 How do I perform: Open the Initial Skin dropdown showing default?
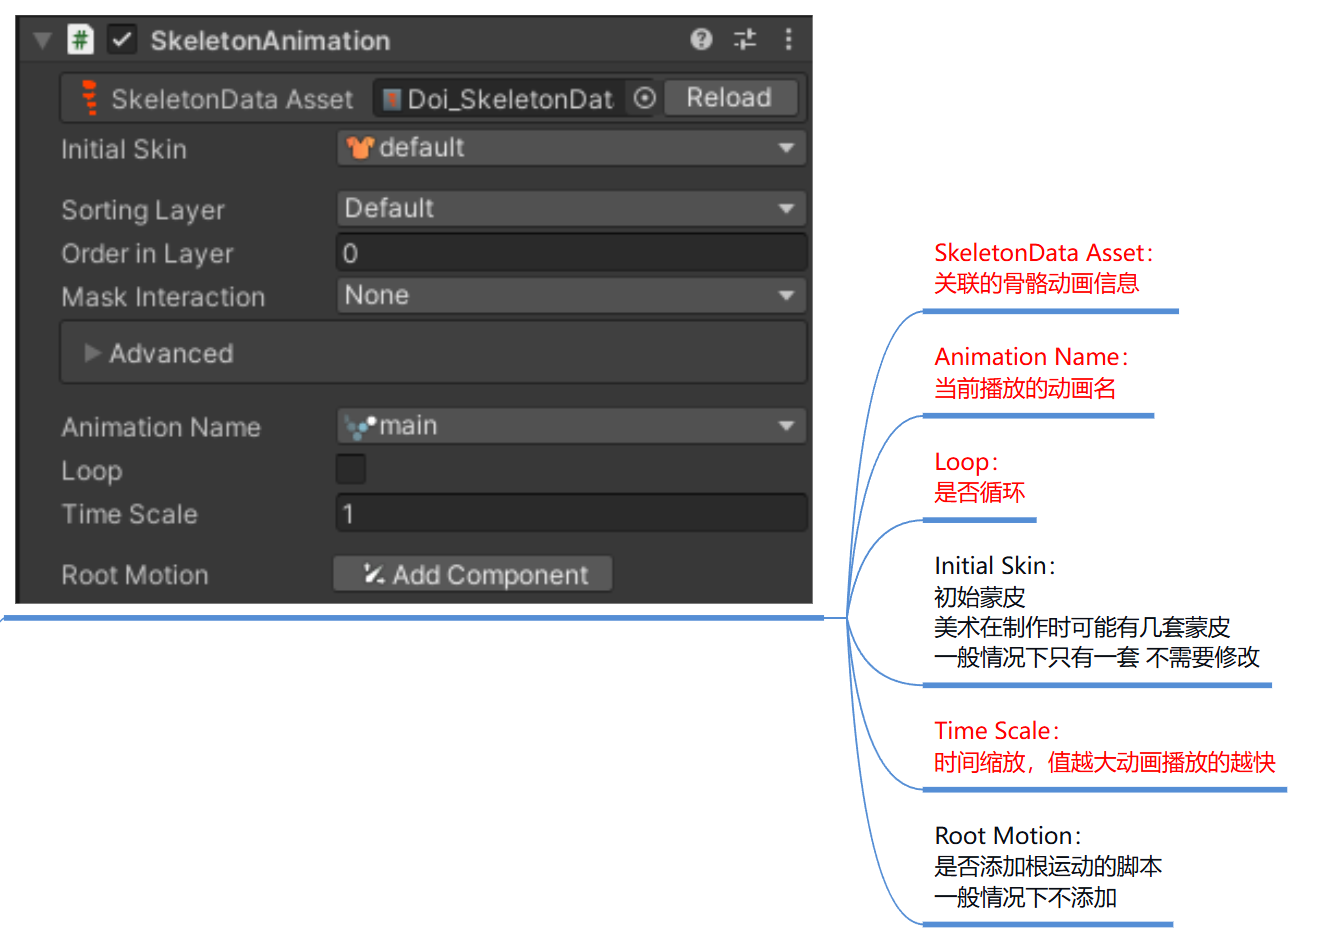pyautogui.click(x=571, y=148)
